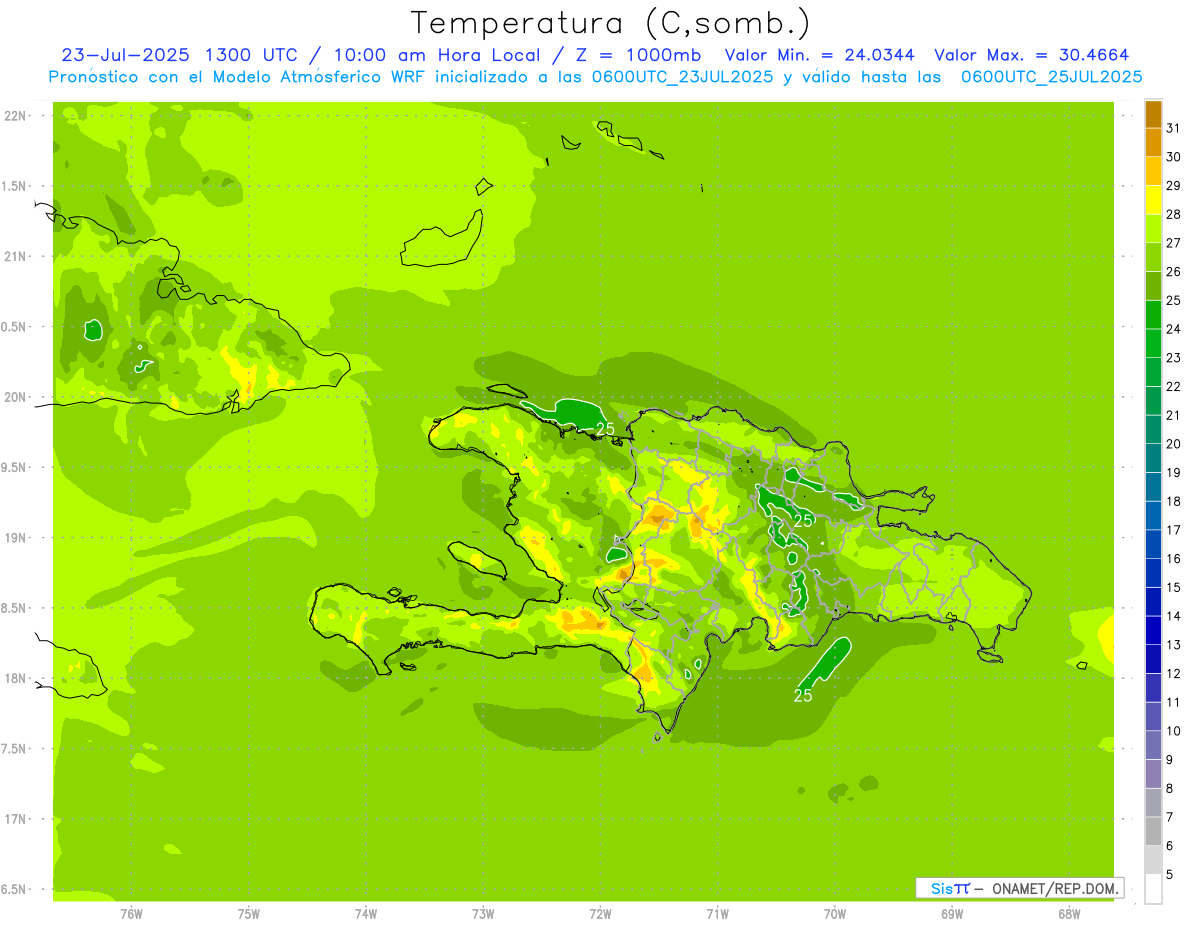Viewport: 1200px width, 927px height.
Task: Click the "75W" longitude label
Action: pyautogui.click(x=249, y=913)
